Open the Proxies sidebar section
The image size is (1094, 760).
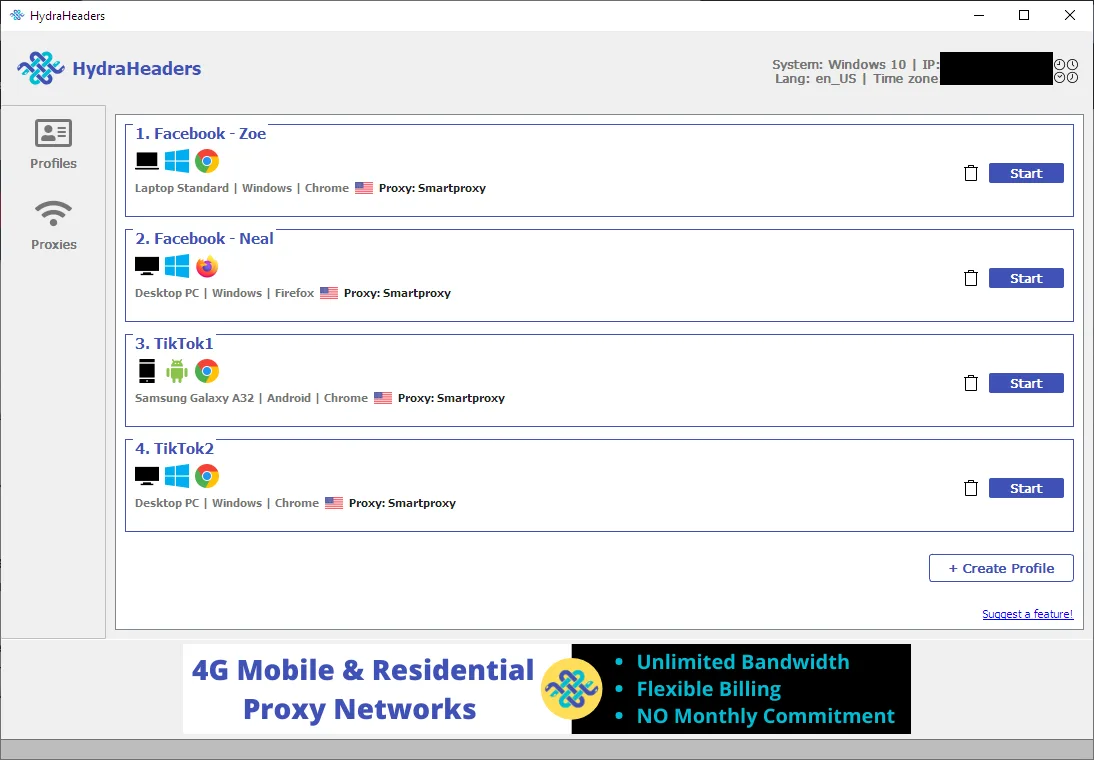click(x=53, y=225)
